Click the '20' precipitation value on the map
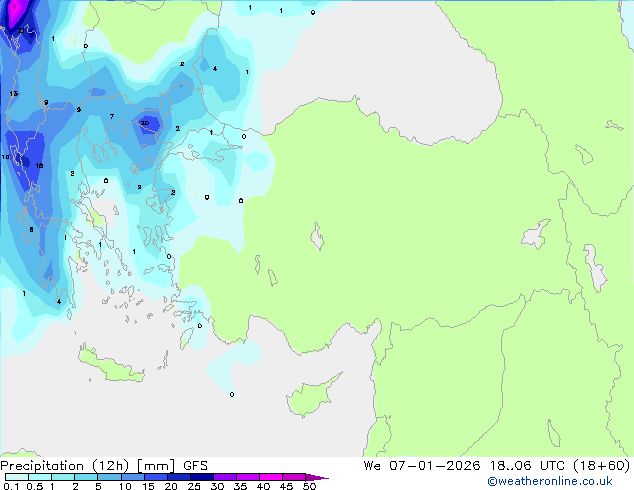Image resolution: width=634 pixels, height=490 pixels. (x=144, y=123)
